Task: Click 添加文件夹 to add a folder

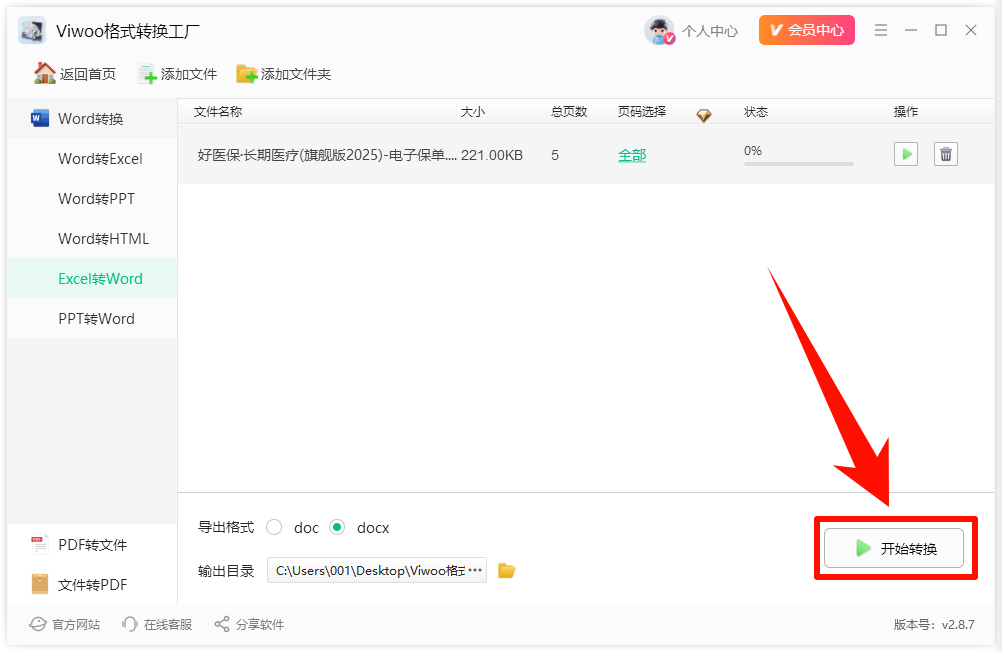Action: 284,74
